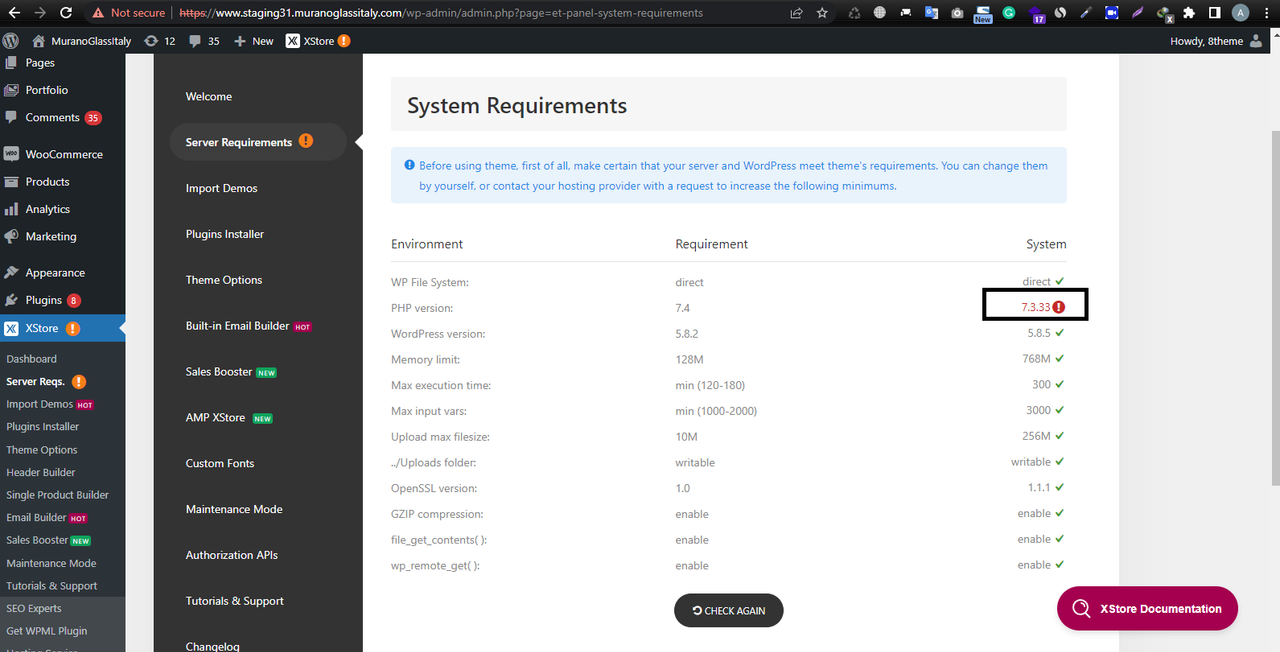Open XStore Documentation search button
The height and width of the screenshot is (652, 1280).
point(1147,608)
